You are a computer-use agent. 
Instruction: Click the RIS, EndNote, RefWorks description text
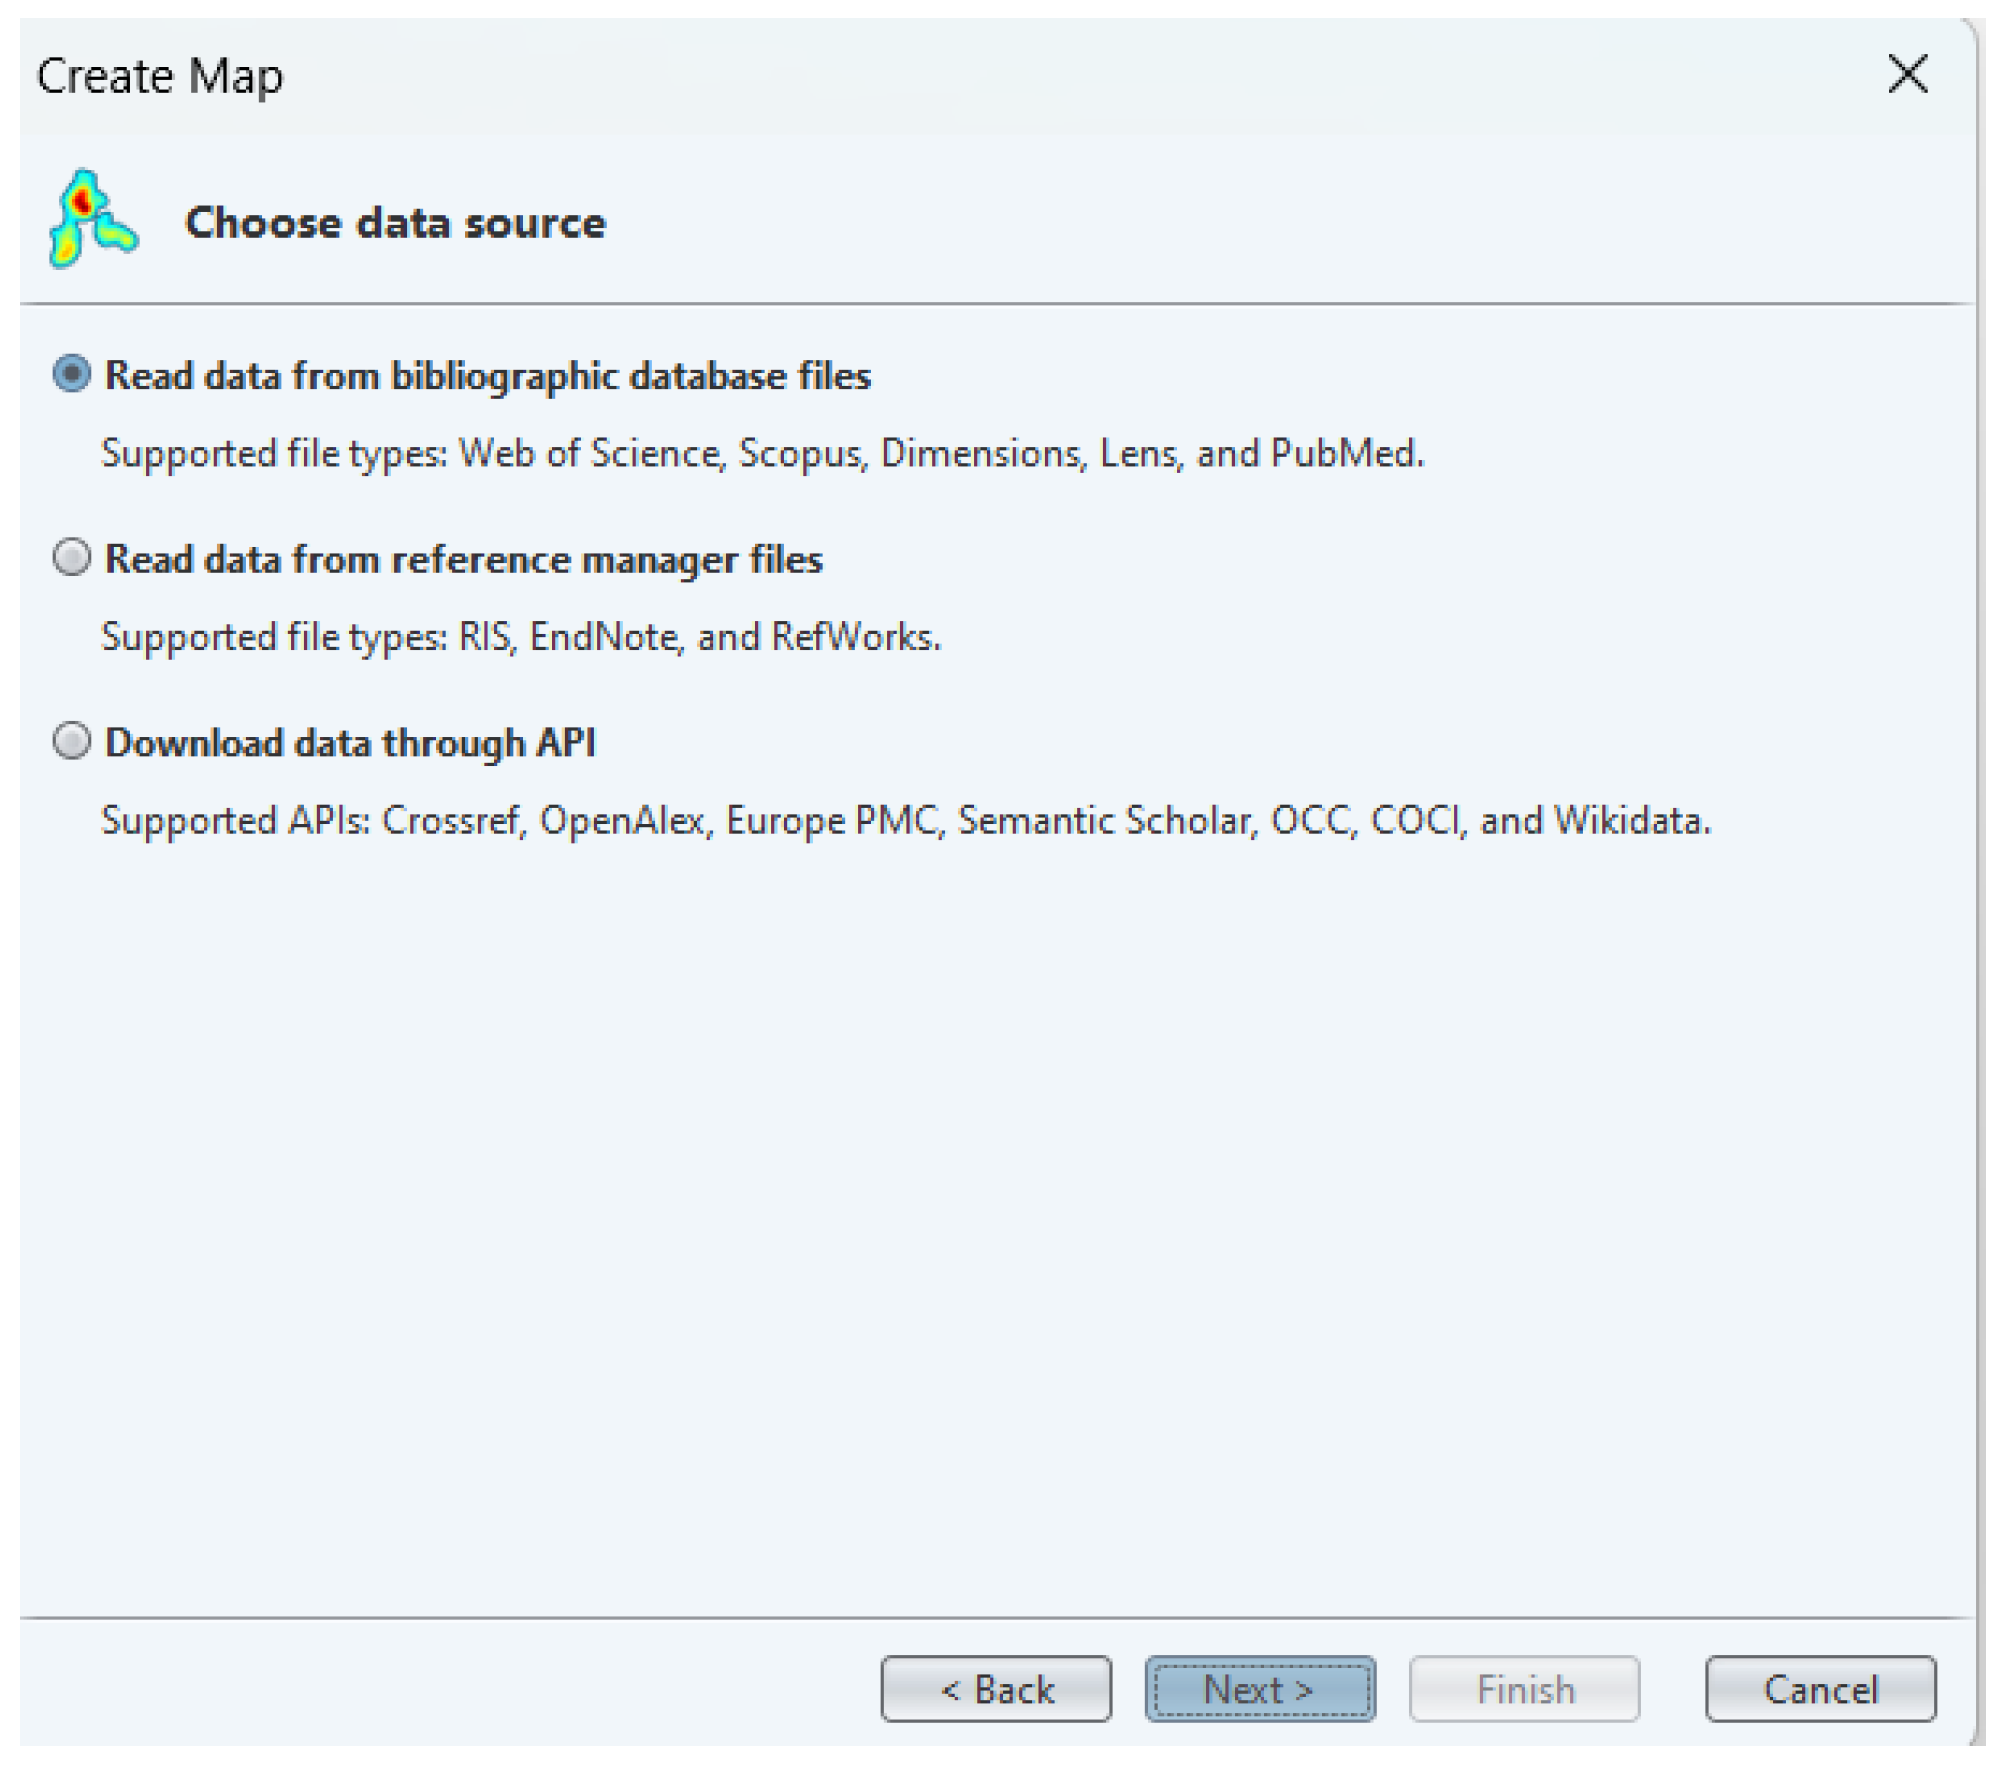click(x=520, y=637)
